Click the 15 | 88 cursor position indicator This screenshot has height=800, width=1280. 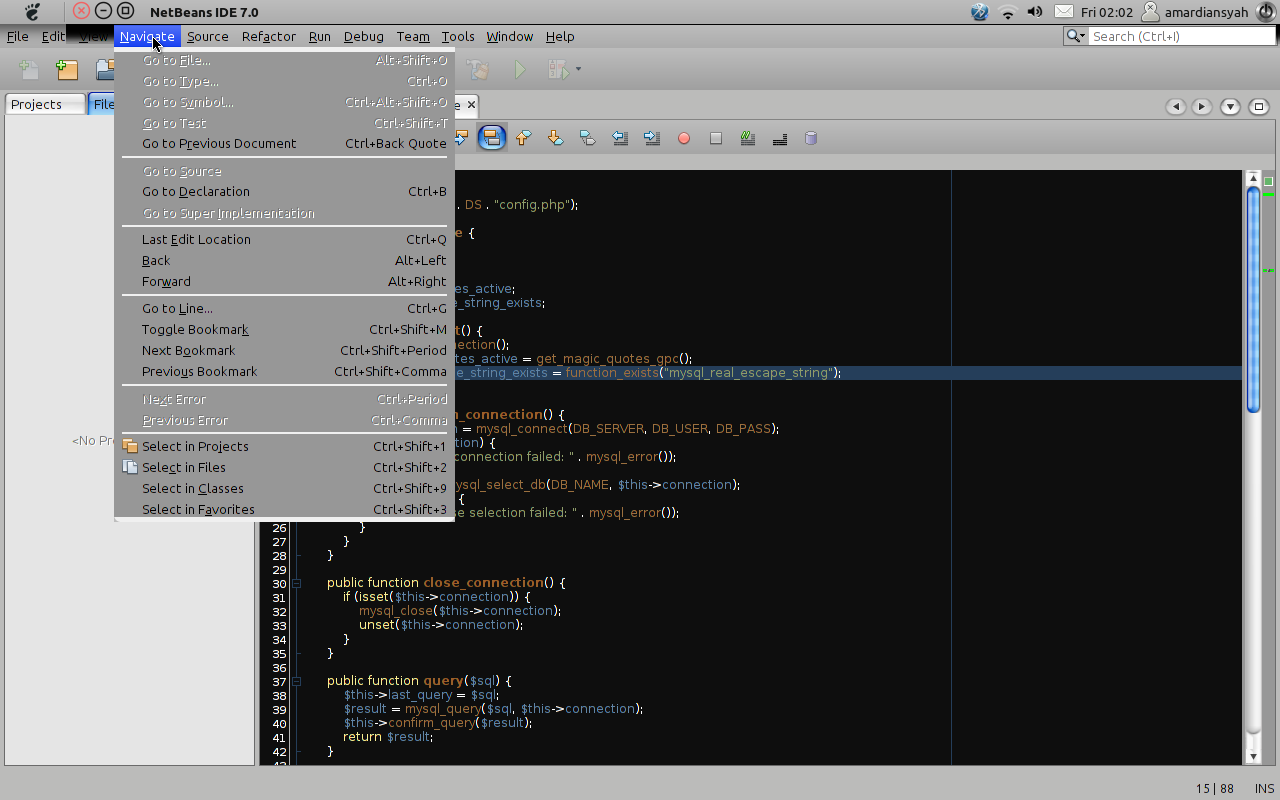point(1214,788)
